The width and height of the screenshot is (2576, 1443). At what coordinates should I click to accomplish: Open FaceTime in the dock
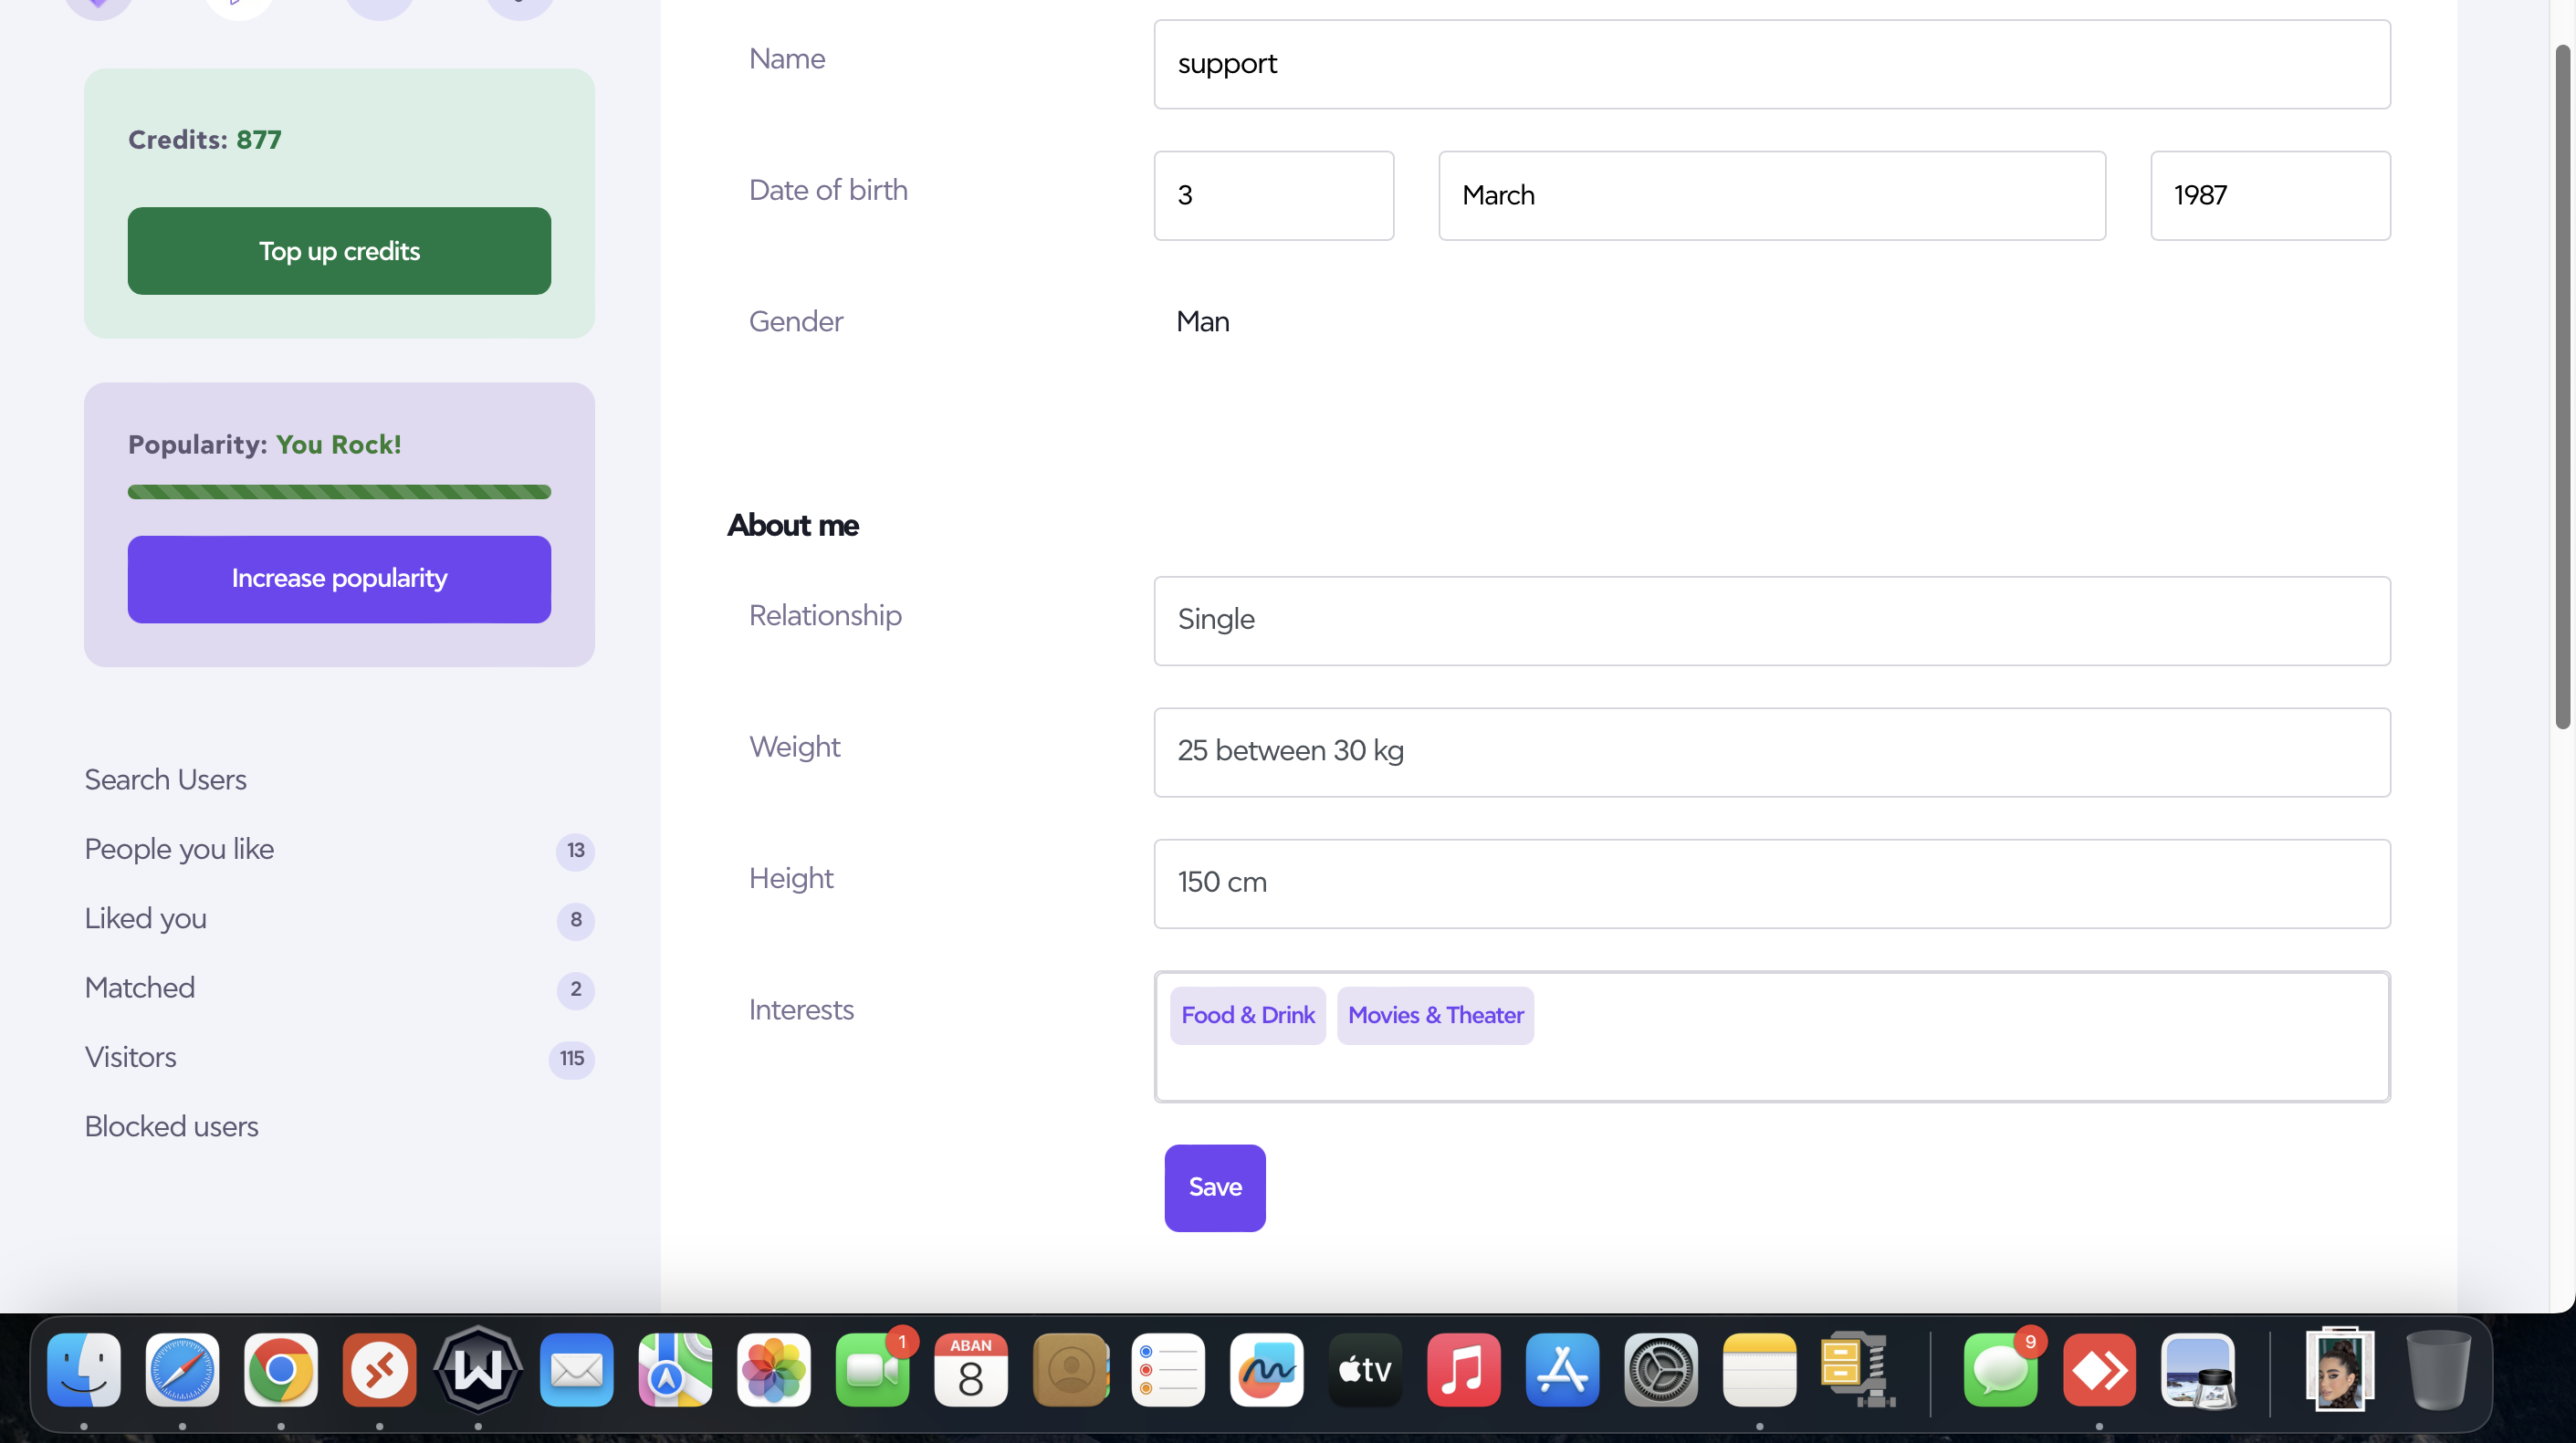click(x=872, y=1369)
